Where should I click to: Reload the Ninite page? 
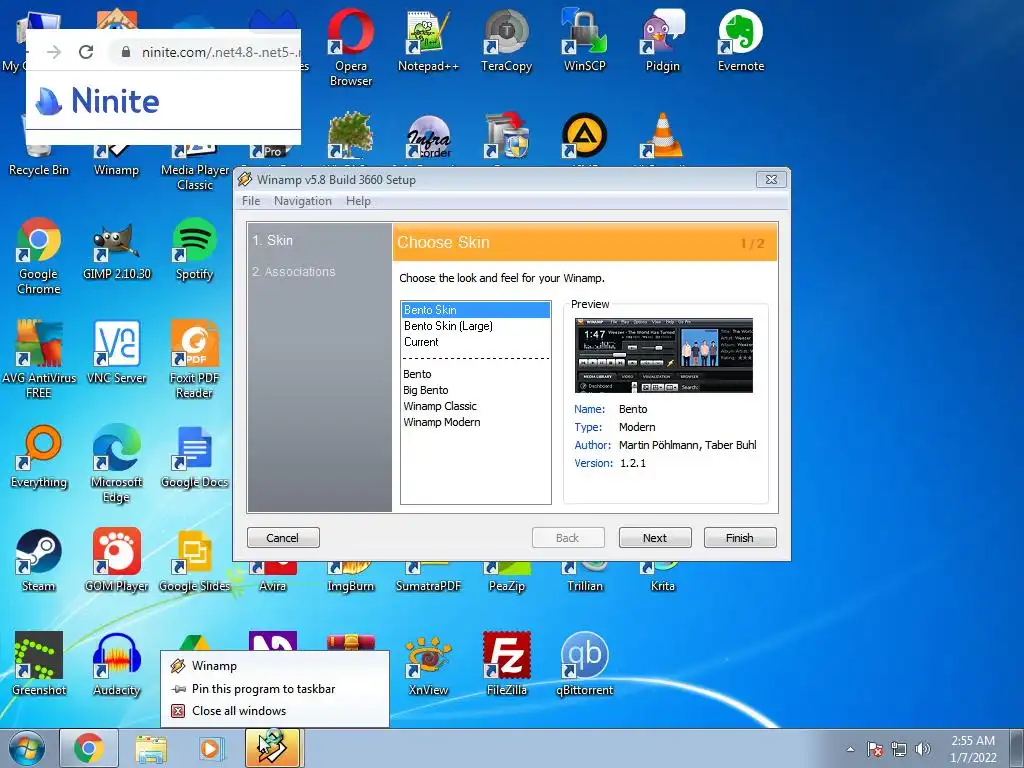[x=86, y=52]
